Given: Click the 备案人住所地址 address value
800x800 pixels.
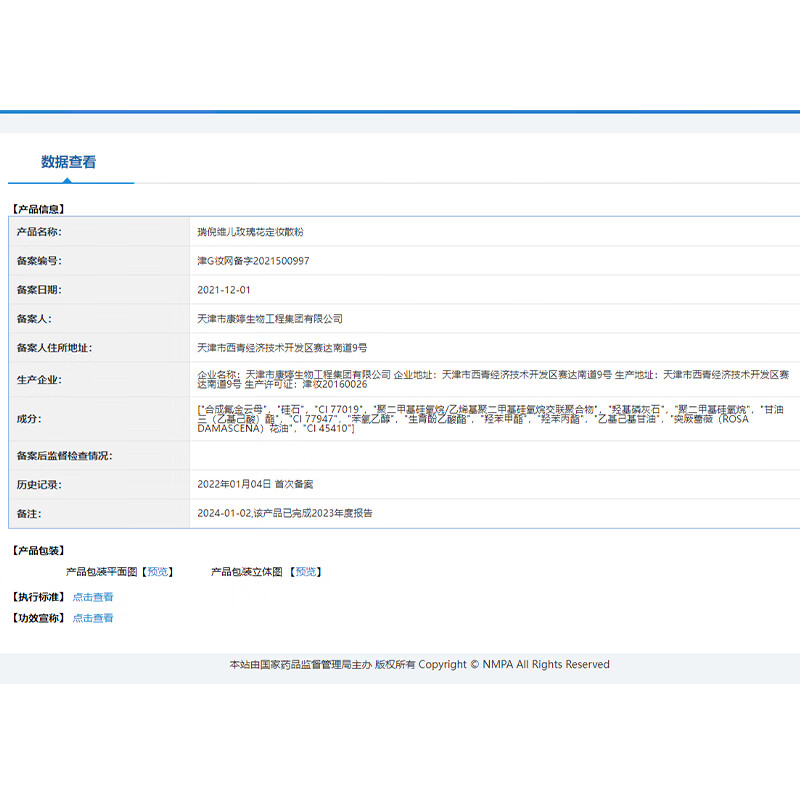Looking at the screenshot, I should pos(282,348).
